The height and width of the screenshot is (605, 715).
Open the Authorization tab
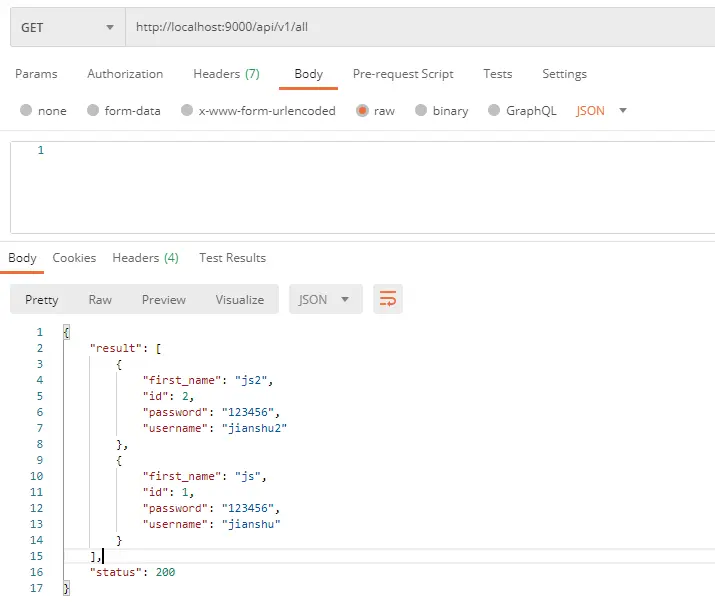tap(125, 74)
